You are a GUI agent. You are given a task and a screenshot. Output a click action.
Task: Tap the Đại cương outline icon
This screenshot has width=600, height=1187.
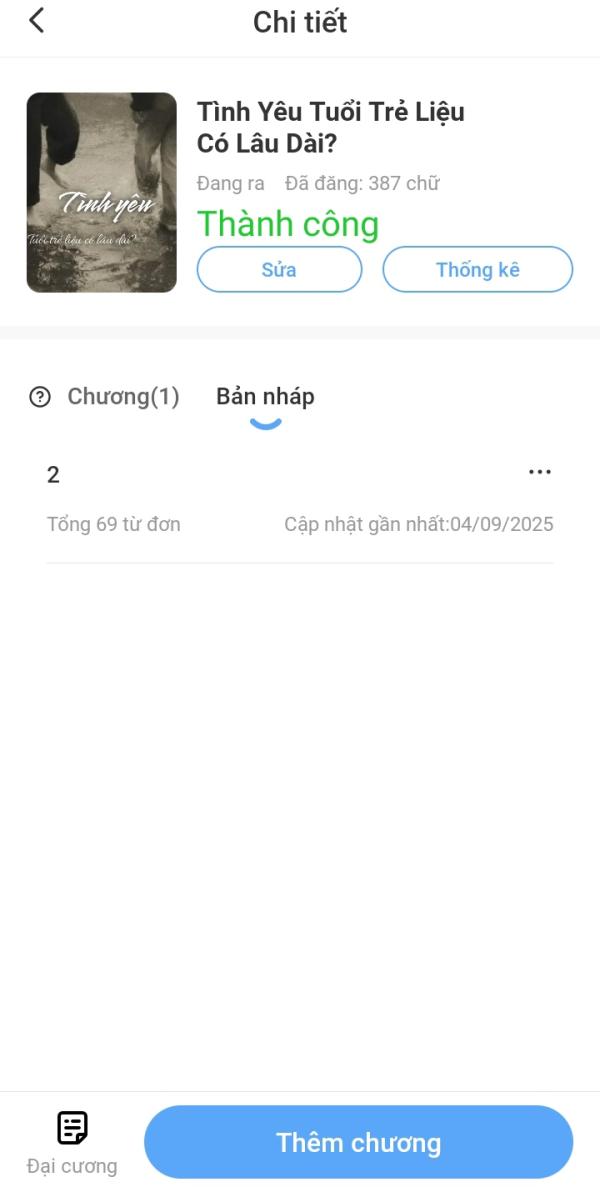[73, 1128]
